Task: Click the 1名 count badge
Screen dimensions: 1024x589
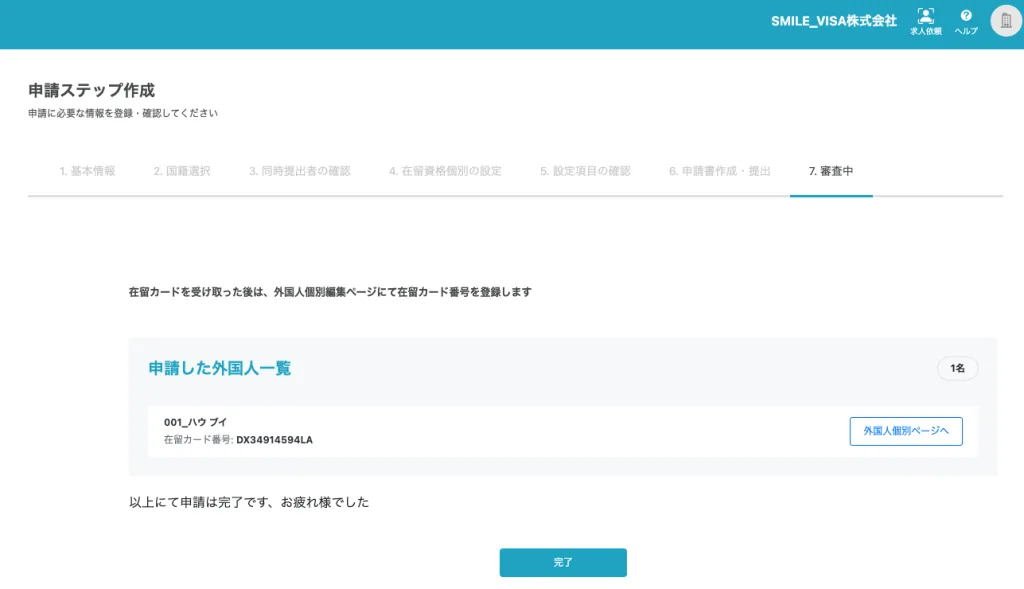Action: [x=957, y=368]
